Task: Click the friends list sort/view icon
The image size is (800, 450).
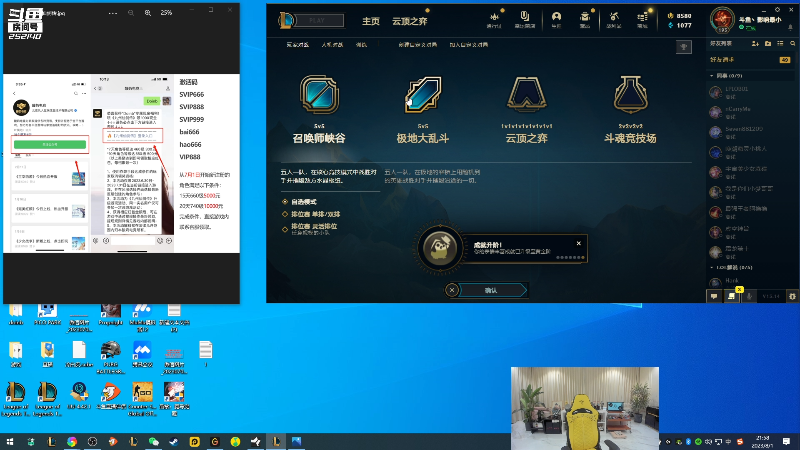Action: (780, 44)
